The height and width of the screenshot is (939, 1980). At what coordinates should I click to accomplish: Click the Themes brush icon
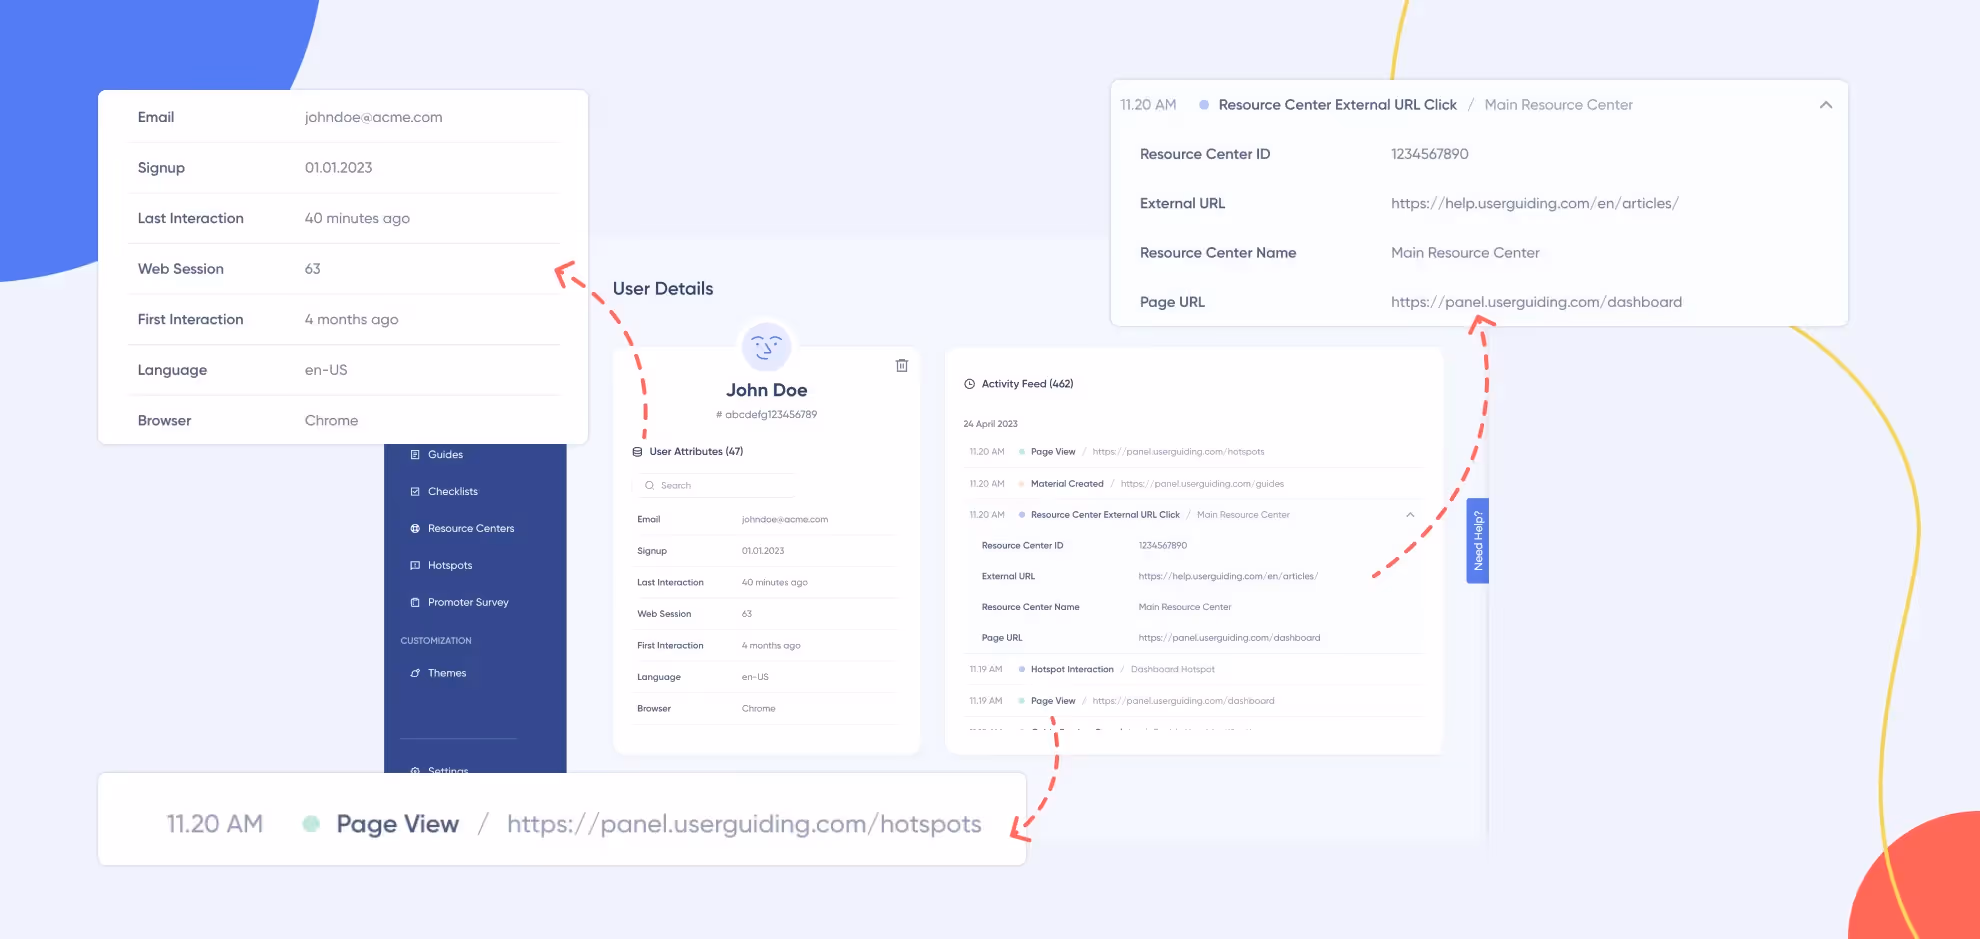pyautogui.click(x=415, y=674)
